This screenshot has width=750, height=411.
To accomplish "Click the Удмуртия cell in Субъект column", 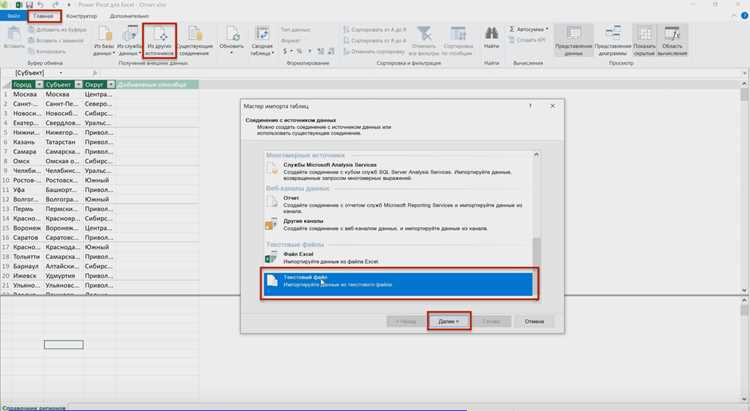I will click(x=64, y=276).
